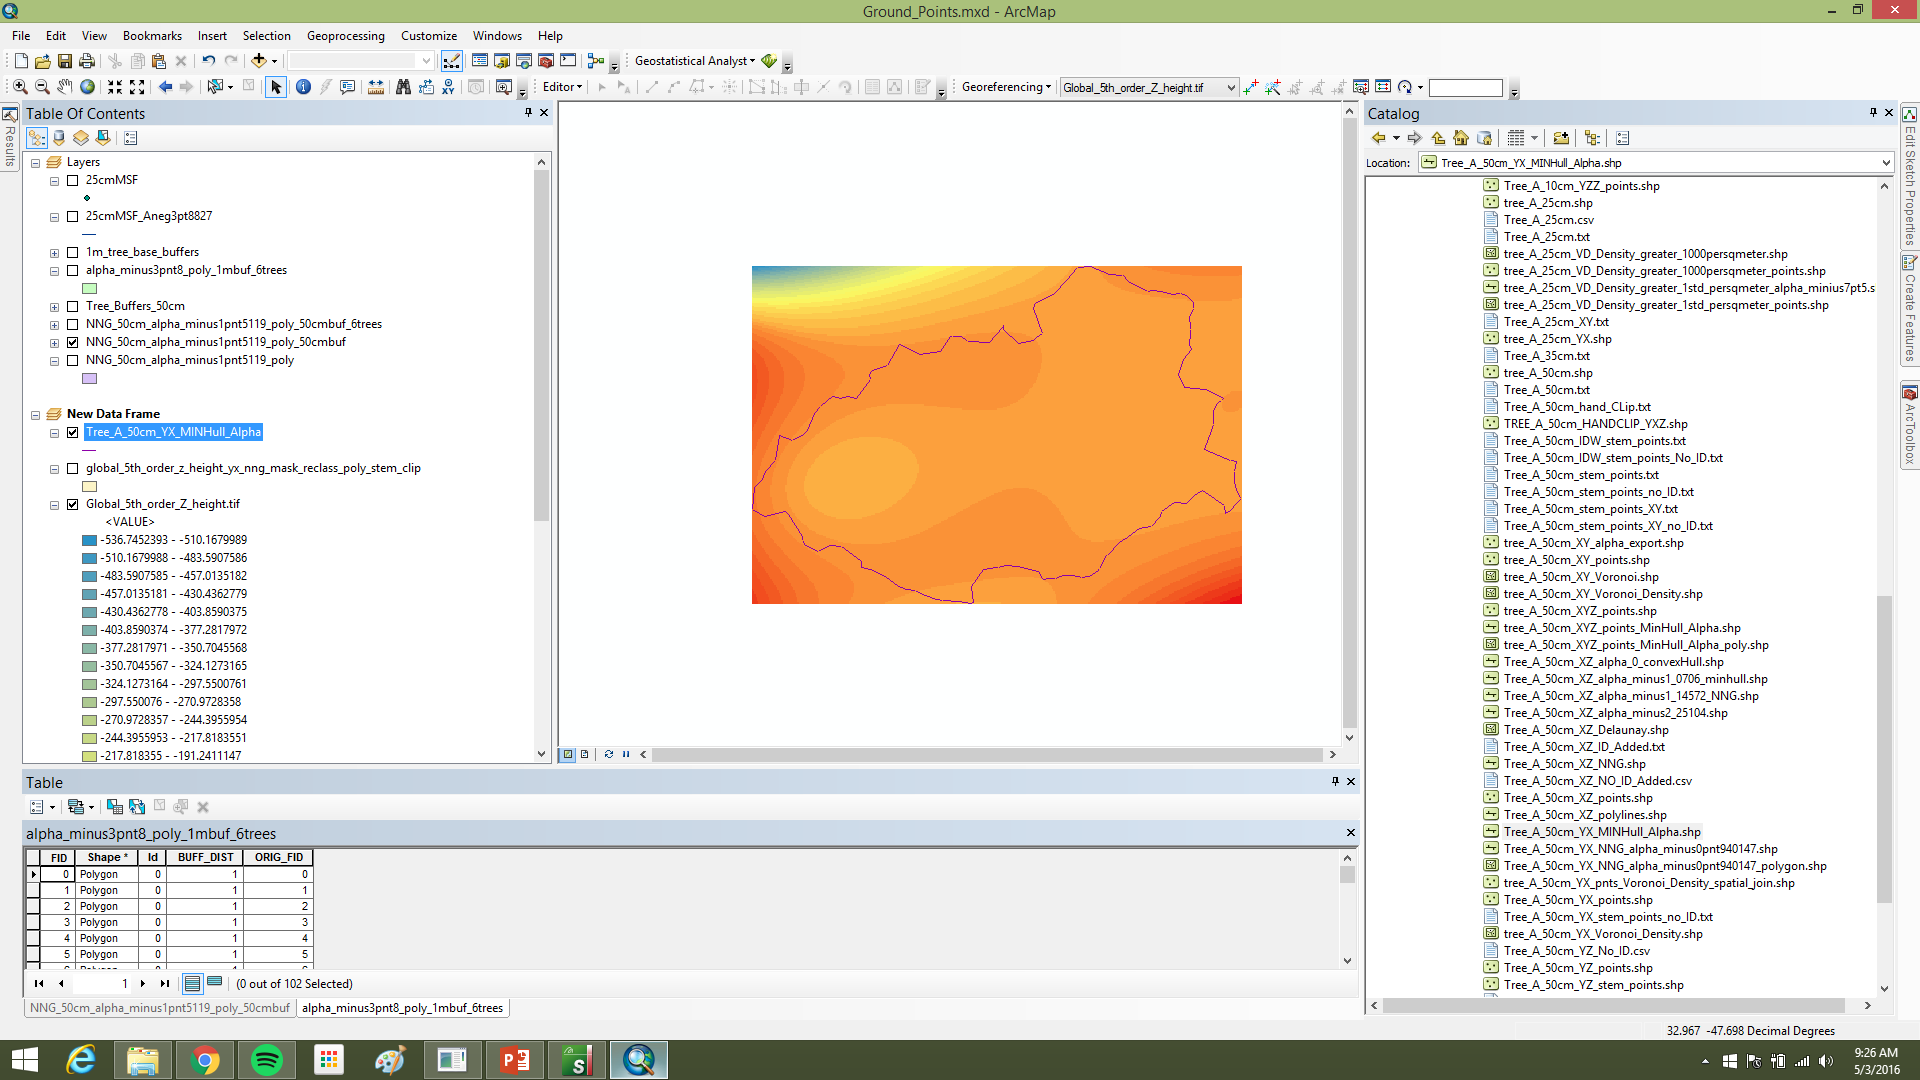Image resolution: width=1920 pixels, height=1080 pixels.
Task: Click the purple line symbol under Tree_A_50cm_YX_MINHull_Alpha
Action: tap(88, 450)
